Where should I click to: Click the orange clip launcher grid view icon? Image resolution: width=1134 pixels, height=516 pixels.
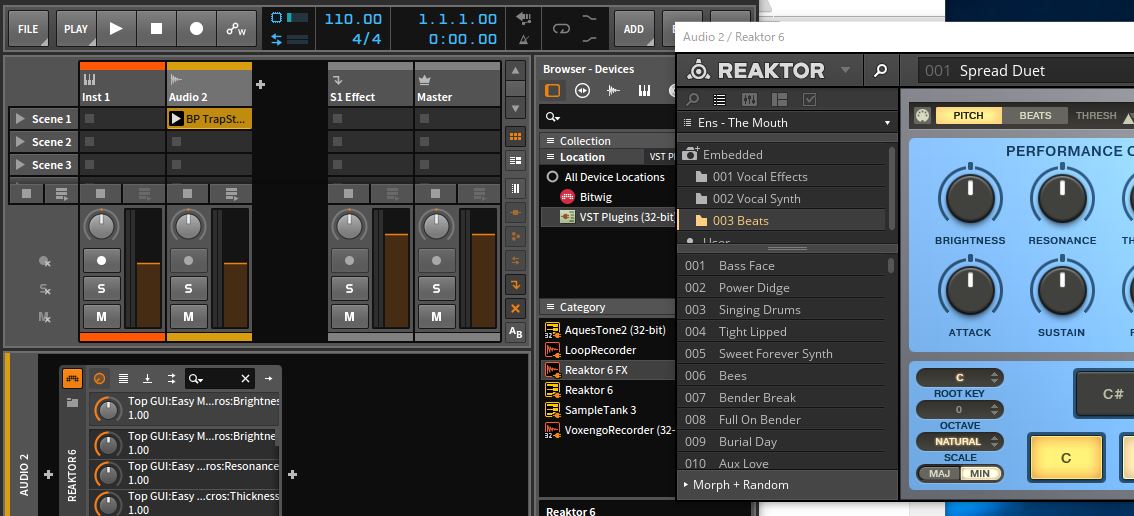coord(515,137)
